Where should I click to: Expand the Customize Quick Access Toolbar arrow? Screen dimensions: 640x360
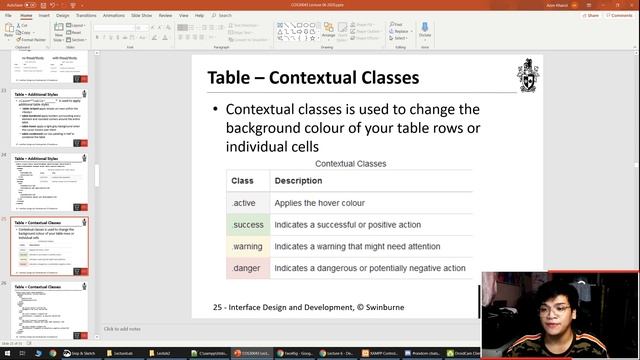point(82,5)
